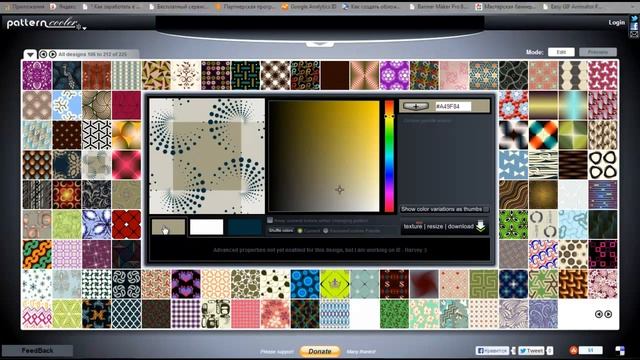Open the Banner Maker Pro bookmark
640x360 pixels.
438,7
